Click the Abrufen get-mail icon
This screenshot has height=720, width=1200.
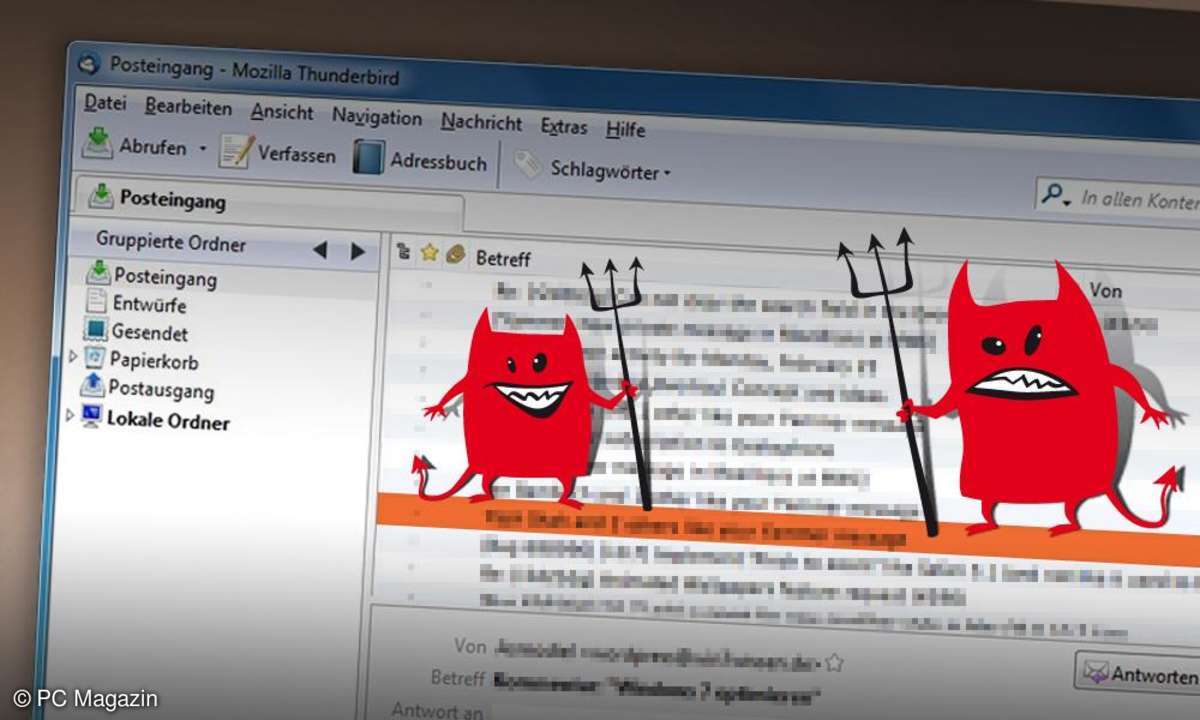pos(97,143)
